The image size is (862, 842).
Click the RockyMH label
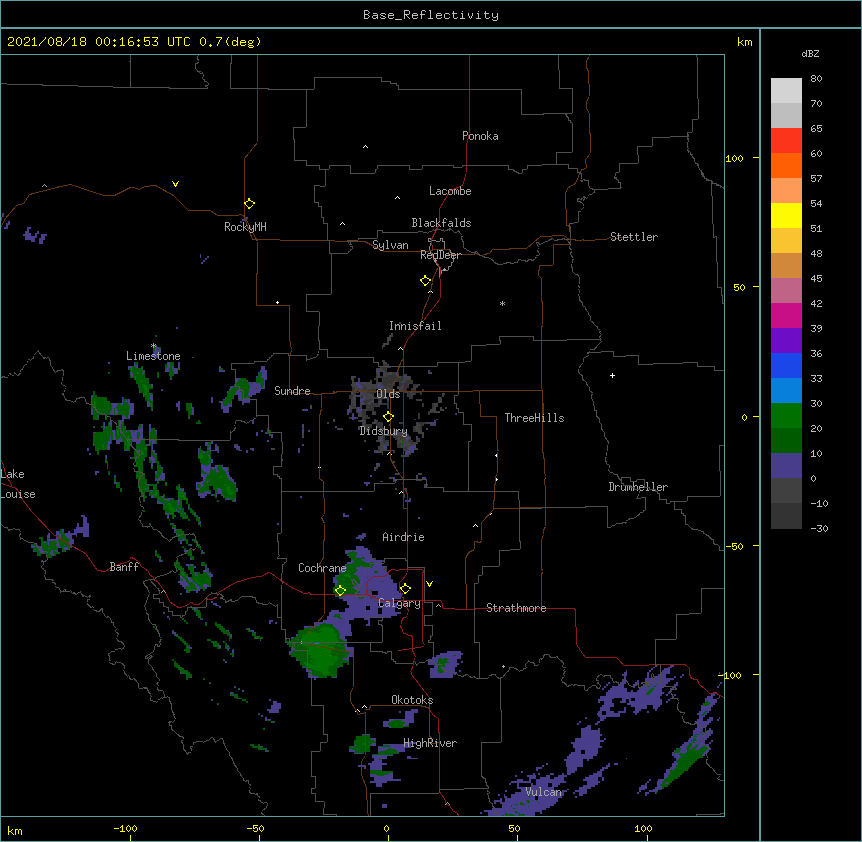click(245, 227)
